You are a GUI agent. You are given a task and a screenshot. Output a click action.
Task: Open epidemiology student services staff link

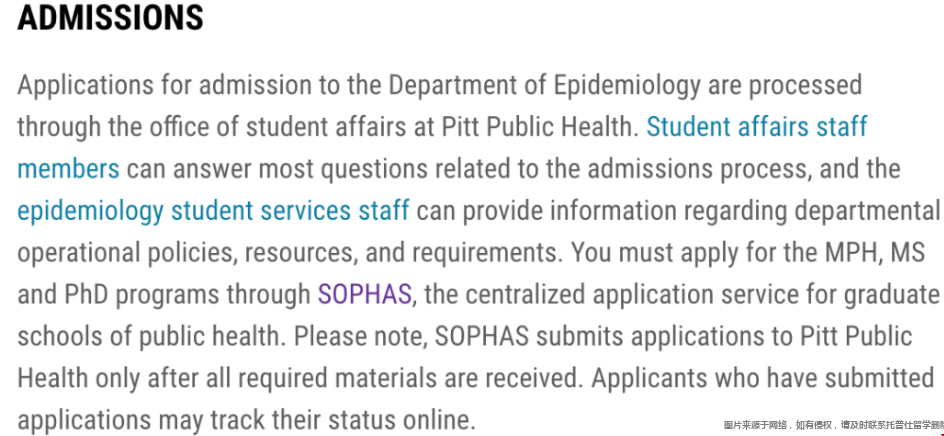tap(213, 212)
